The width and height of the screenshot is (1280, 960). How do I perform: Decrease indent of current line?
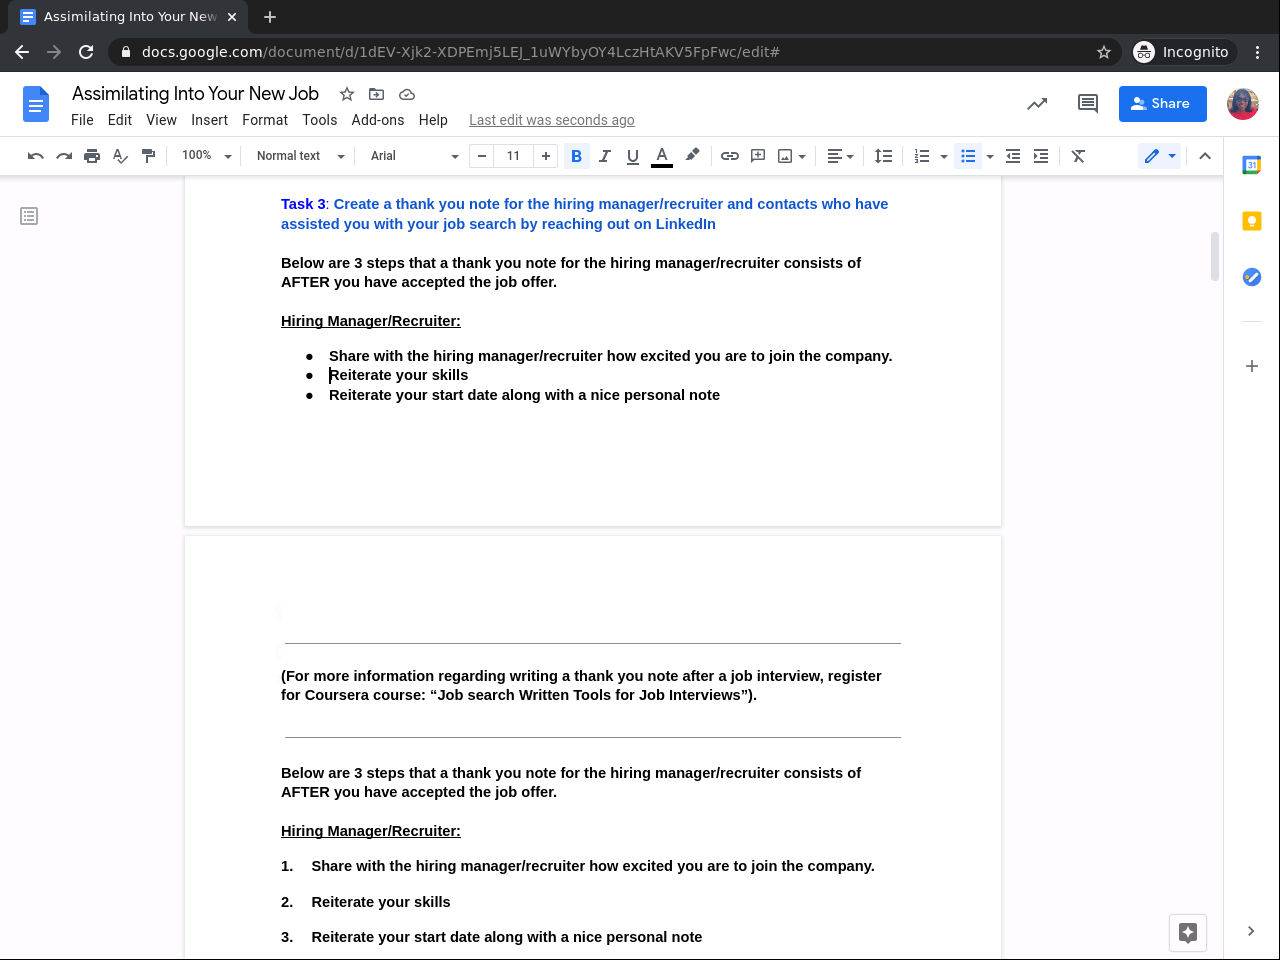1013,156
